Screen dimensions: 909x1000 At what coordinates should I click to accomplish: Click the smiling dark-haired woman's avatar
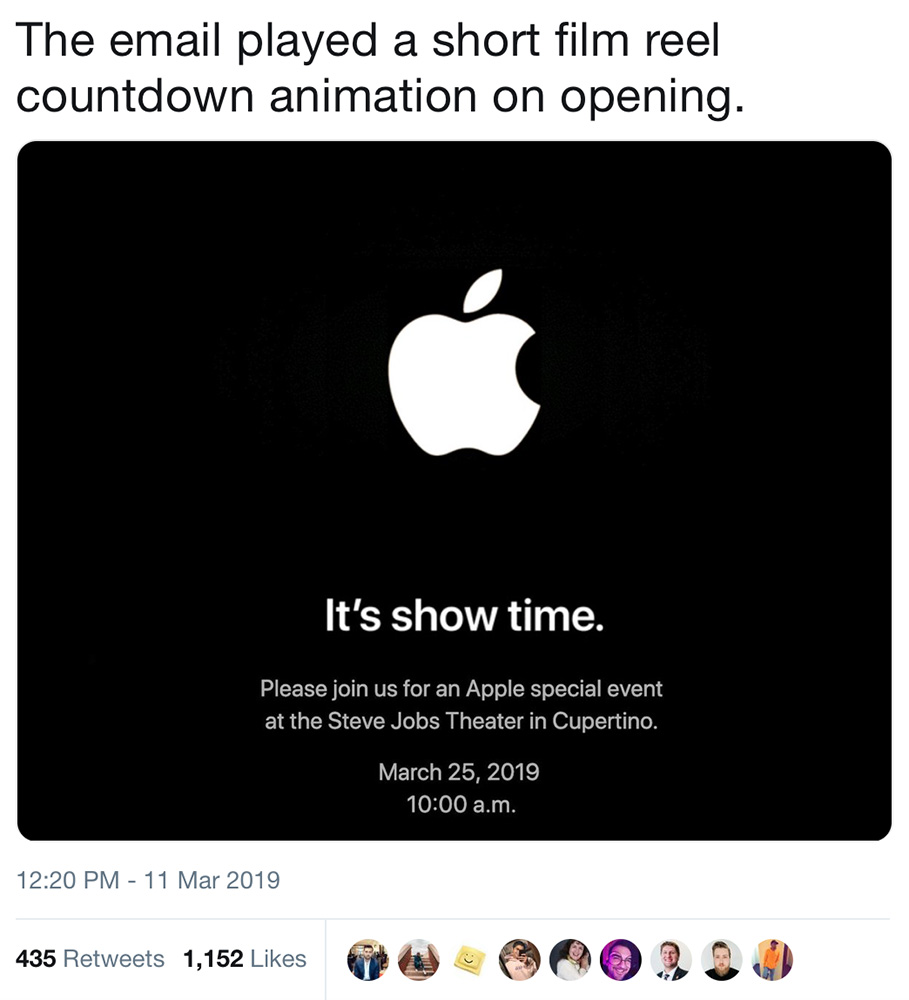570,959
